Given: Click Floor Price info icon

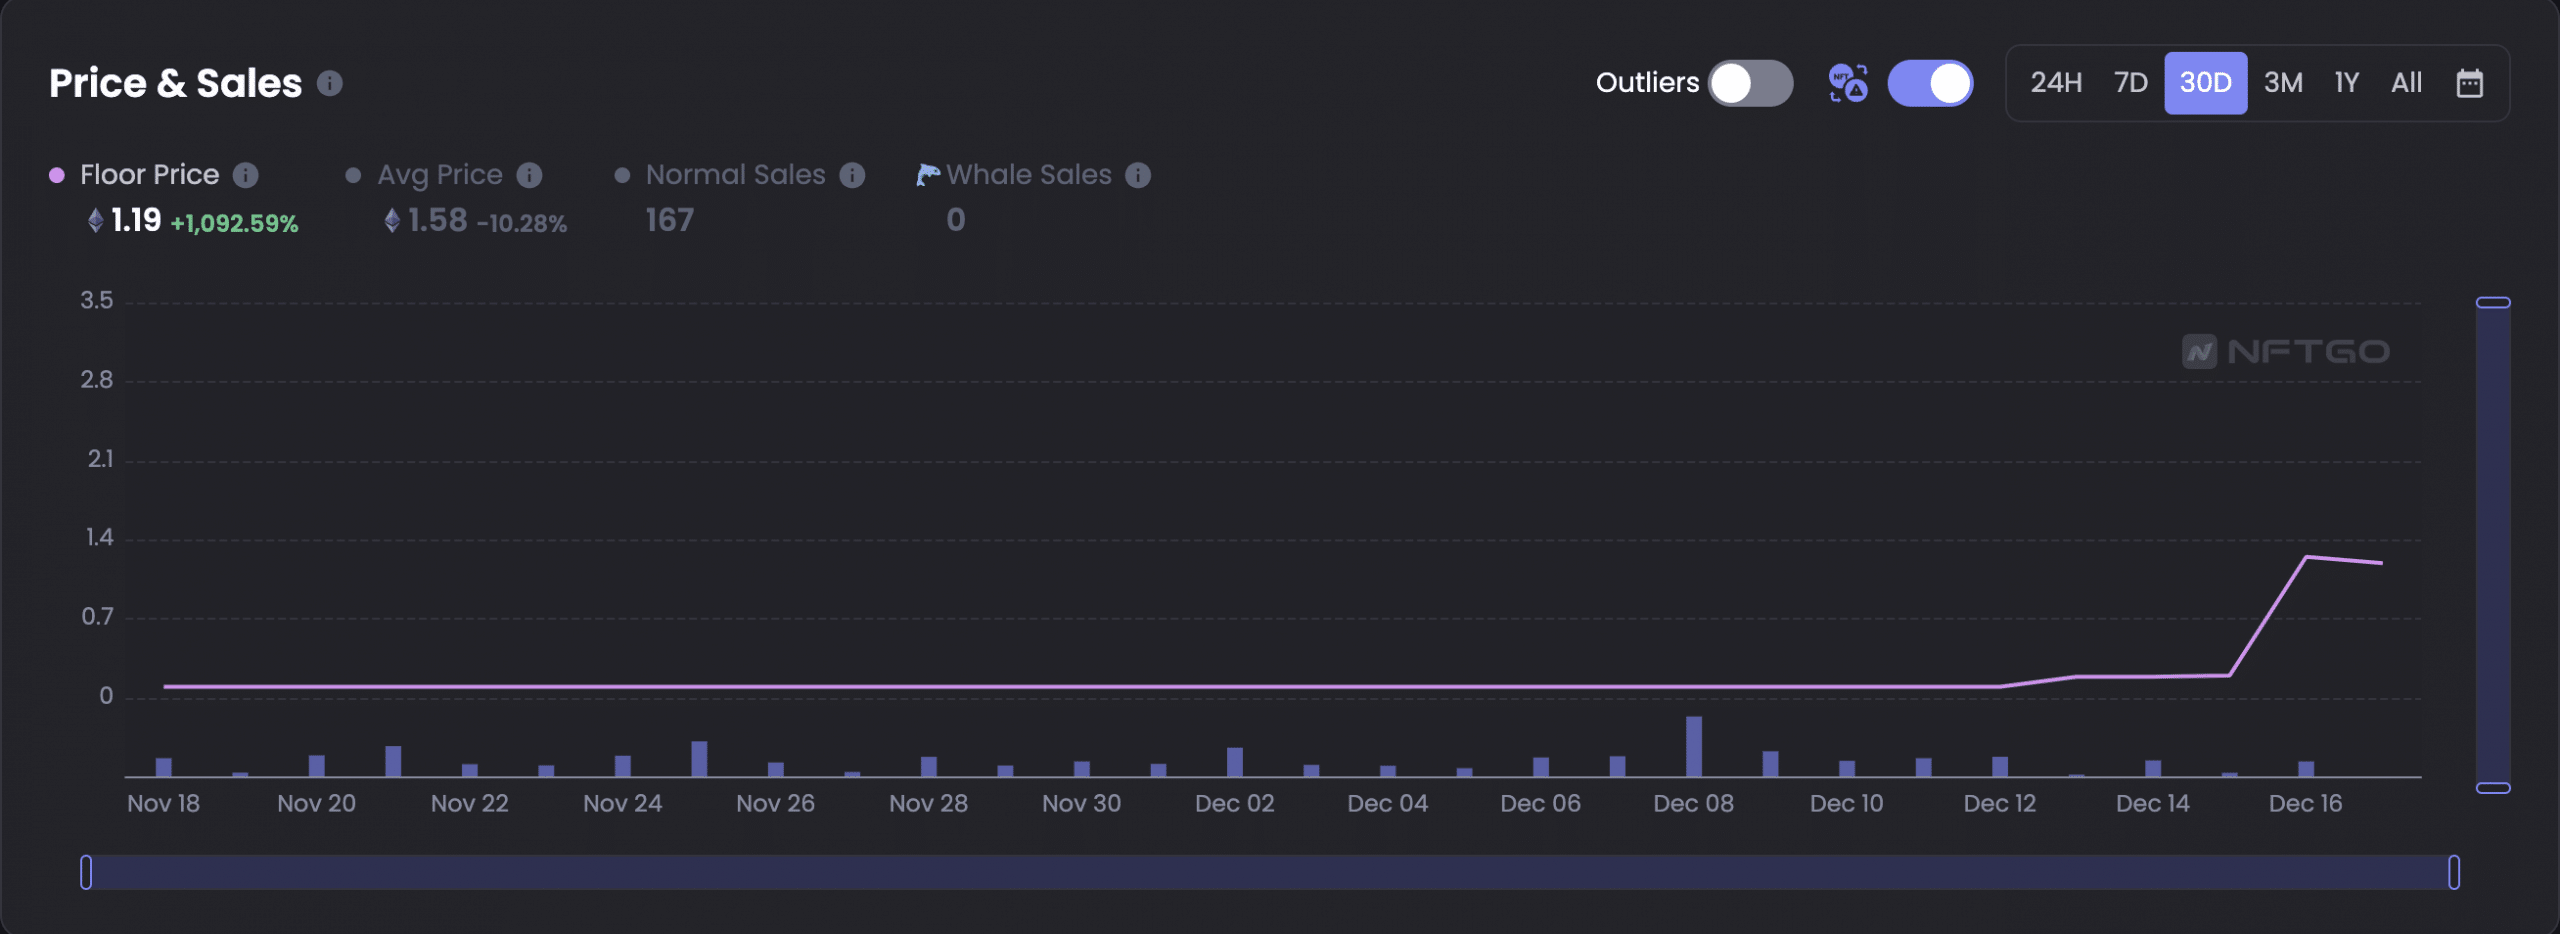Looking at the screenshot, I should point(246,175).
